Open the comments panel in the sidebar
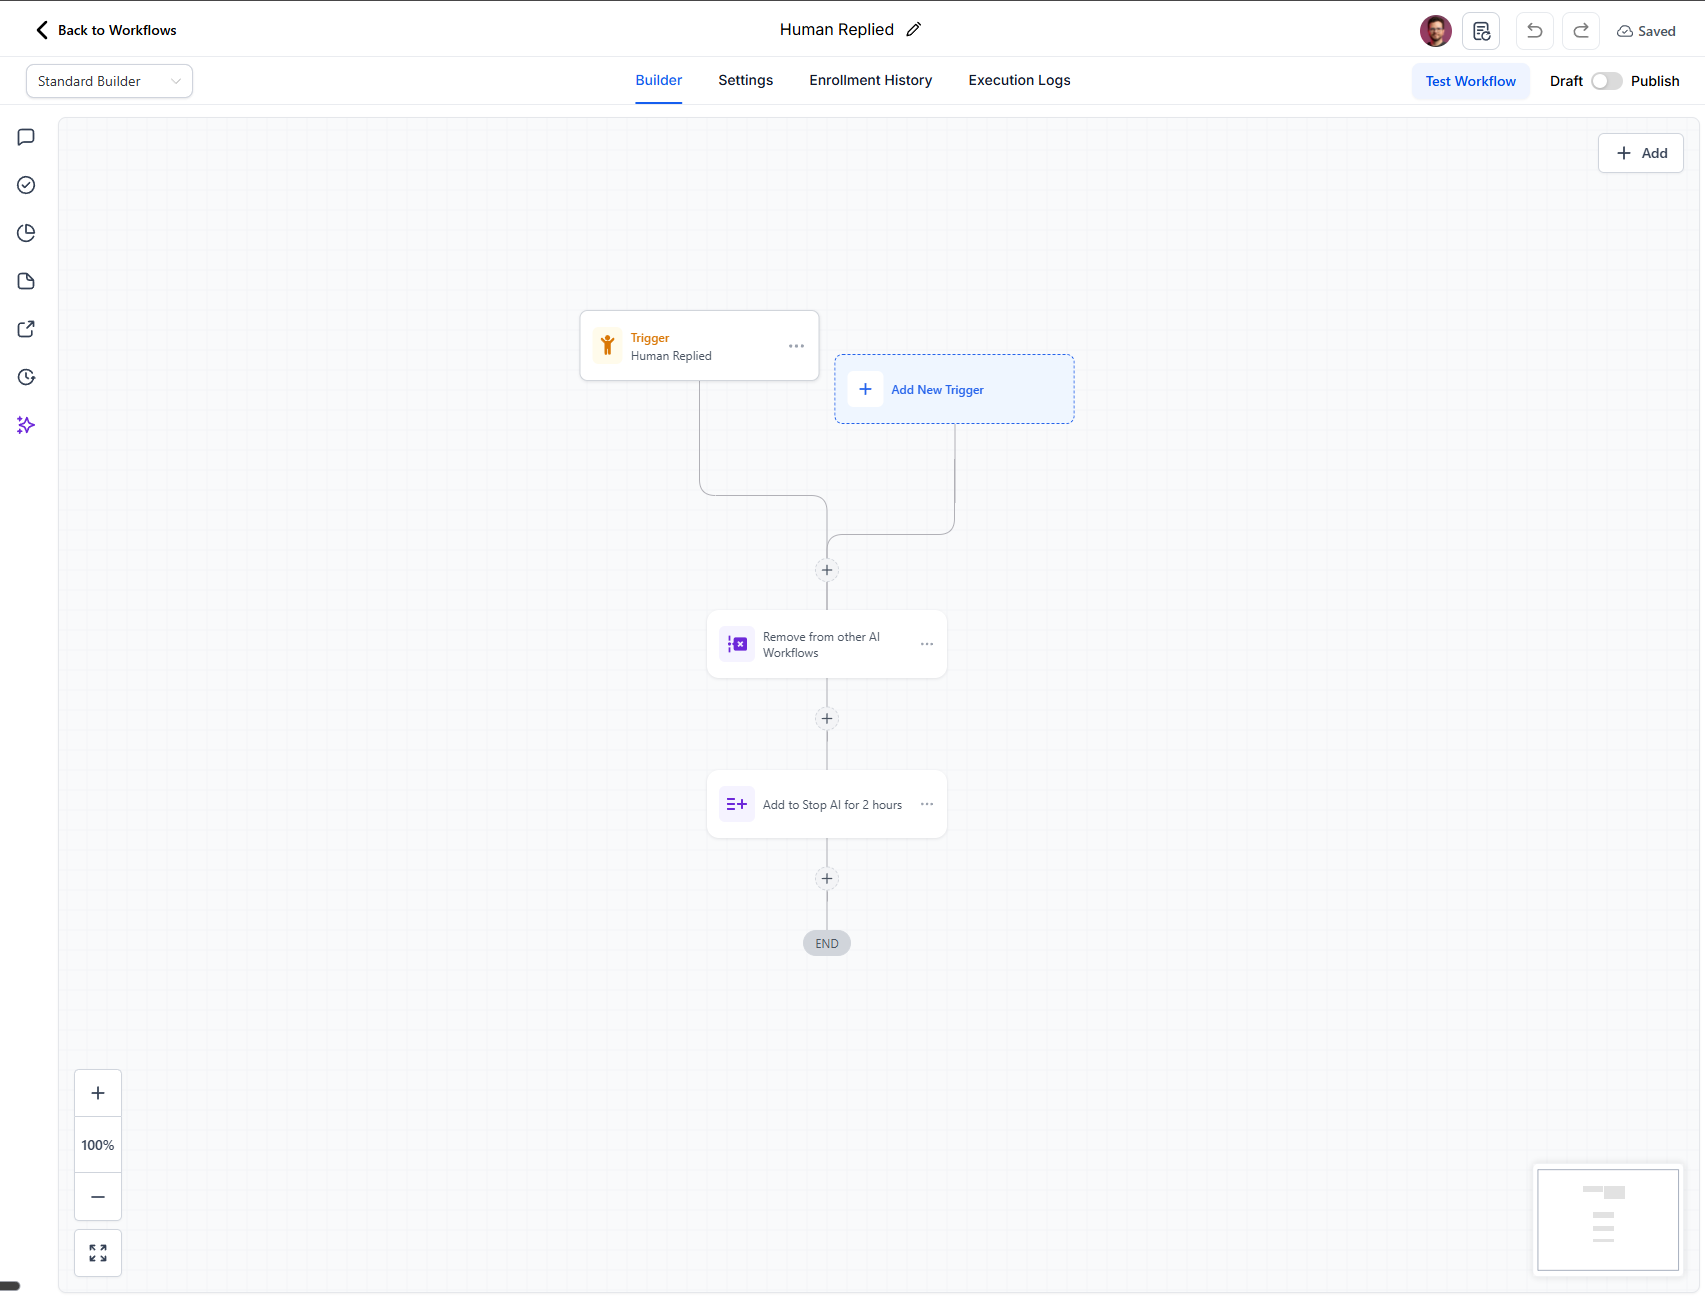This screenshot has width=1705, height=1297. coord(25,137)
